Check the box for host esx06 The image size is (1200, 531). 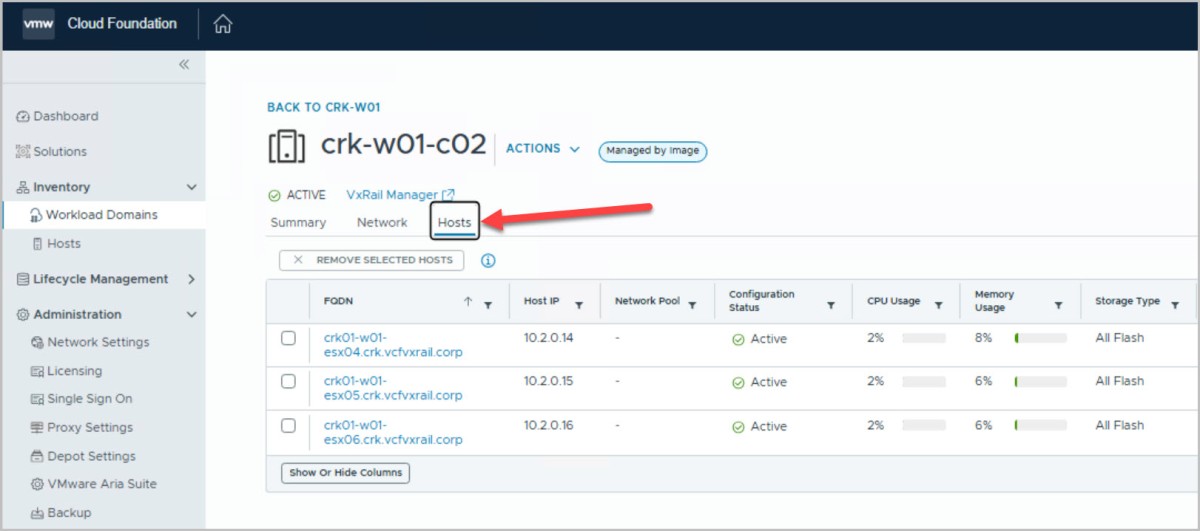click(288, 425)
